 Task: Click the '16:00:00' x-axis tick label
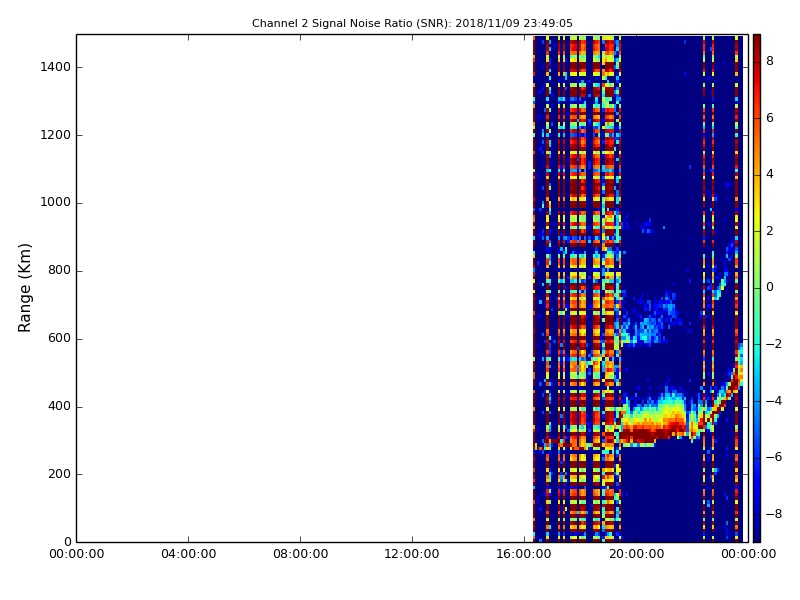point(524,554)
